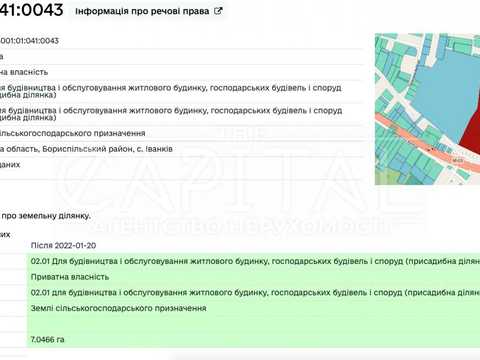The image size is (480, 360).
Task: Click the external link icon beside речові права
Action: pos(218,11)
